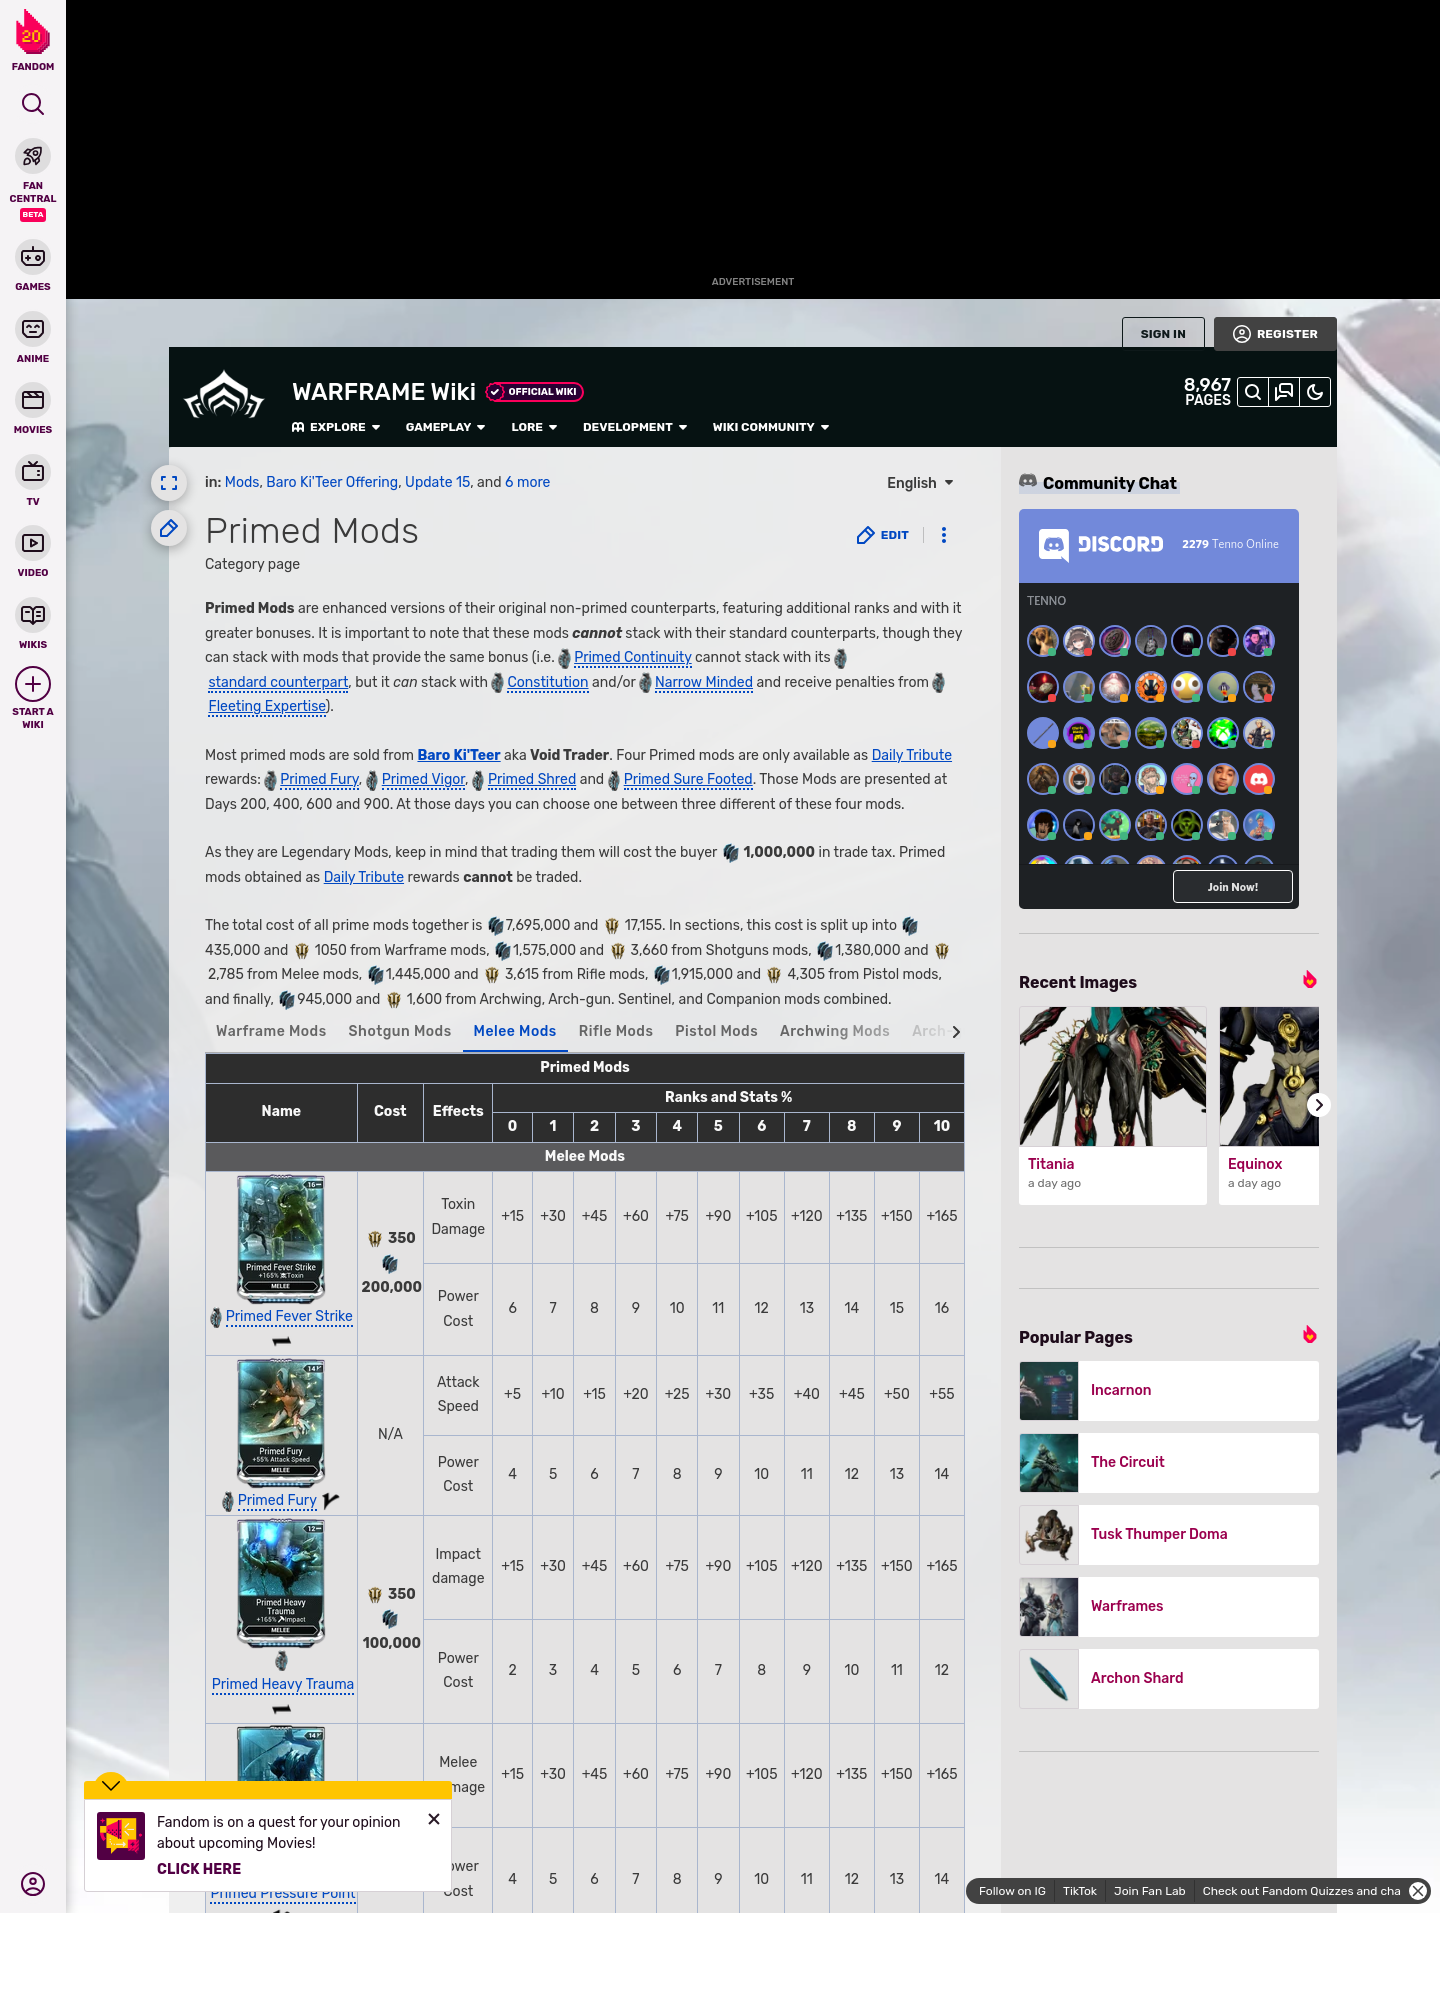Open TikTok link in bottom bar
This screenshot has height=2000, width=1440.
tap(1080, 1891)
